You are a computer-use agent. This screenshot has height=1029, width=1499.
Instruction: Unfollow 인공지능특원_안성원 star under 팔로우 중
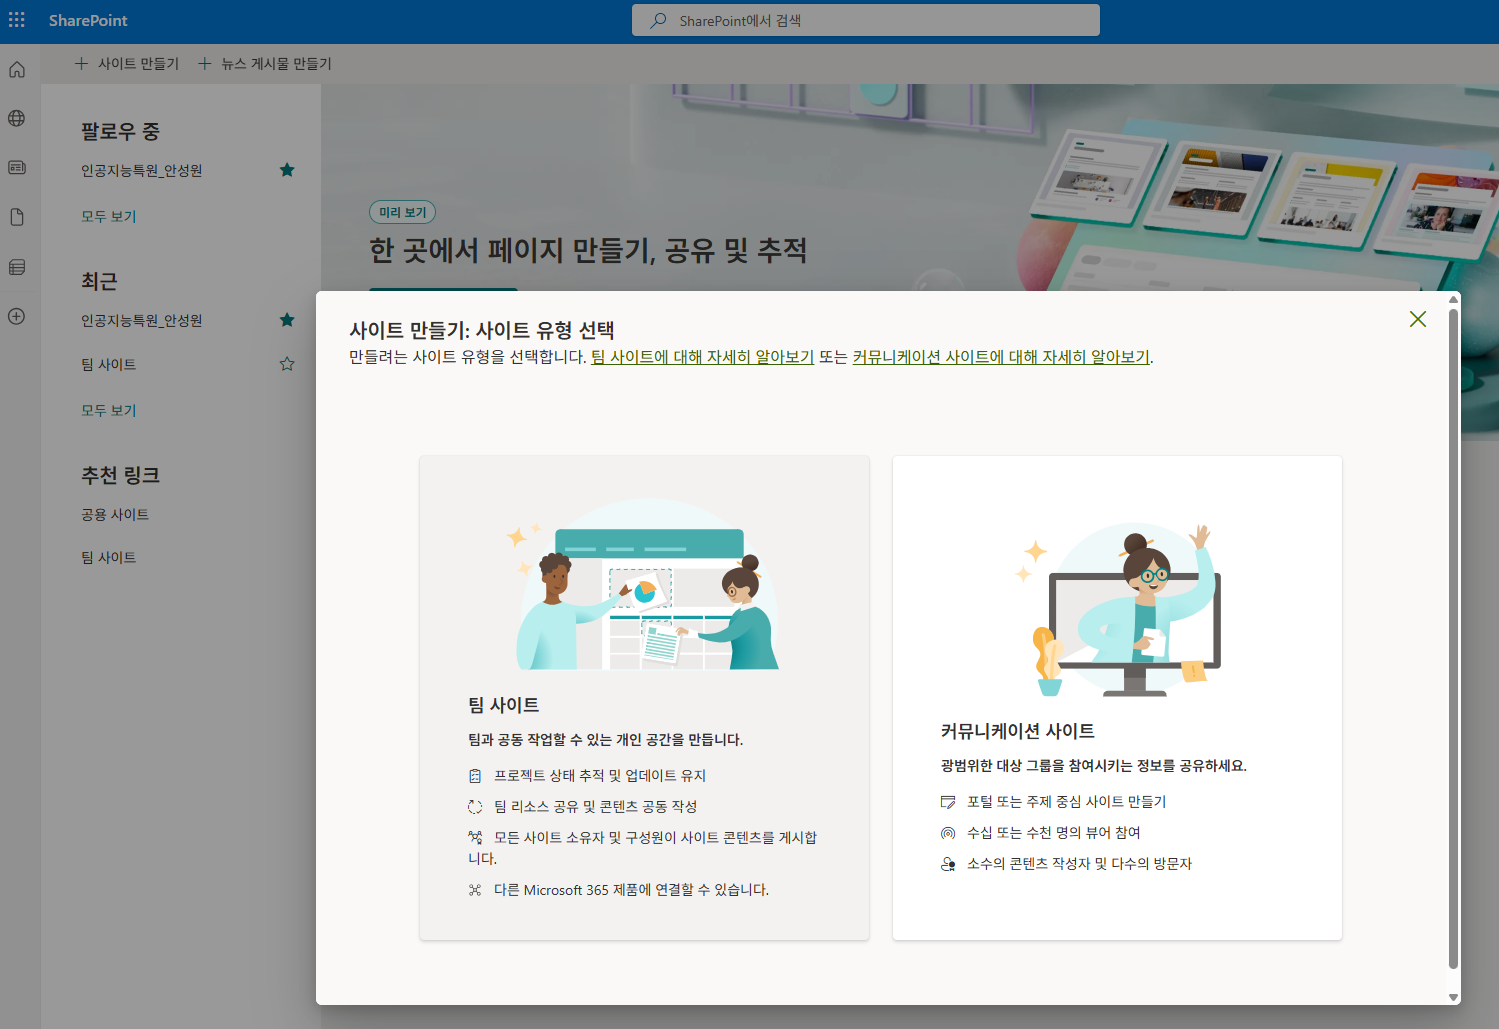point(287,170)
